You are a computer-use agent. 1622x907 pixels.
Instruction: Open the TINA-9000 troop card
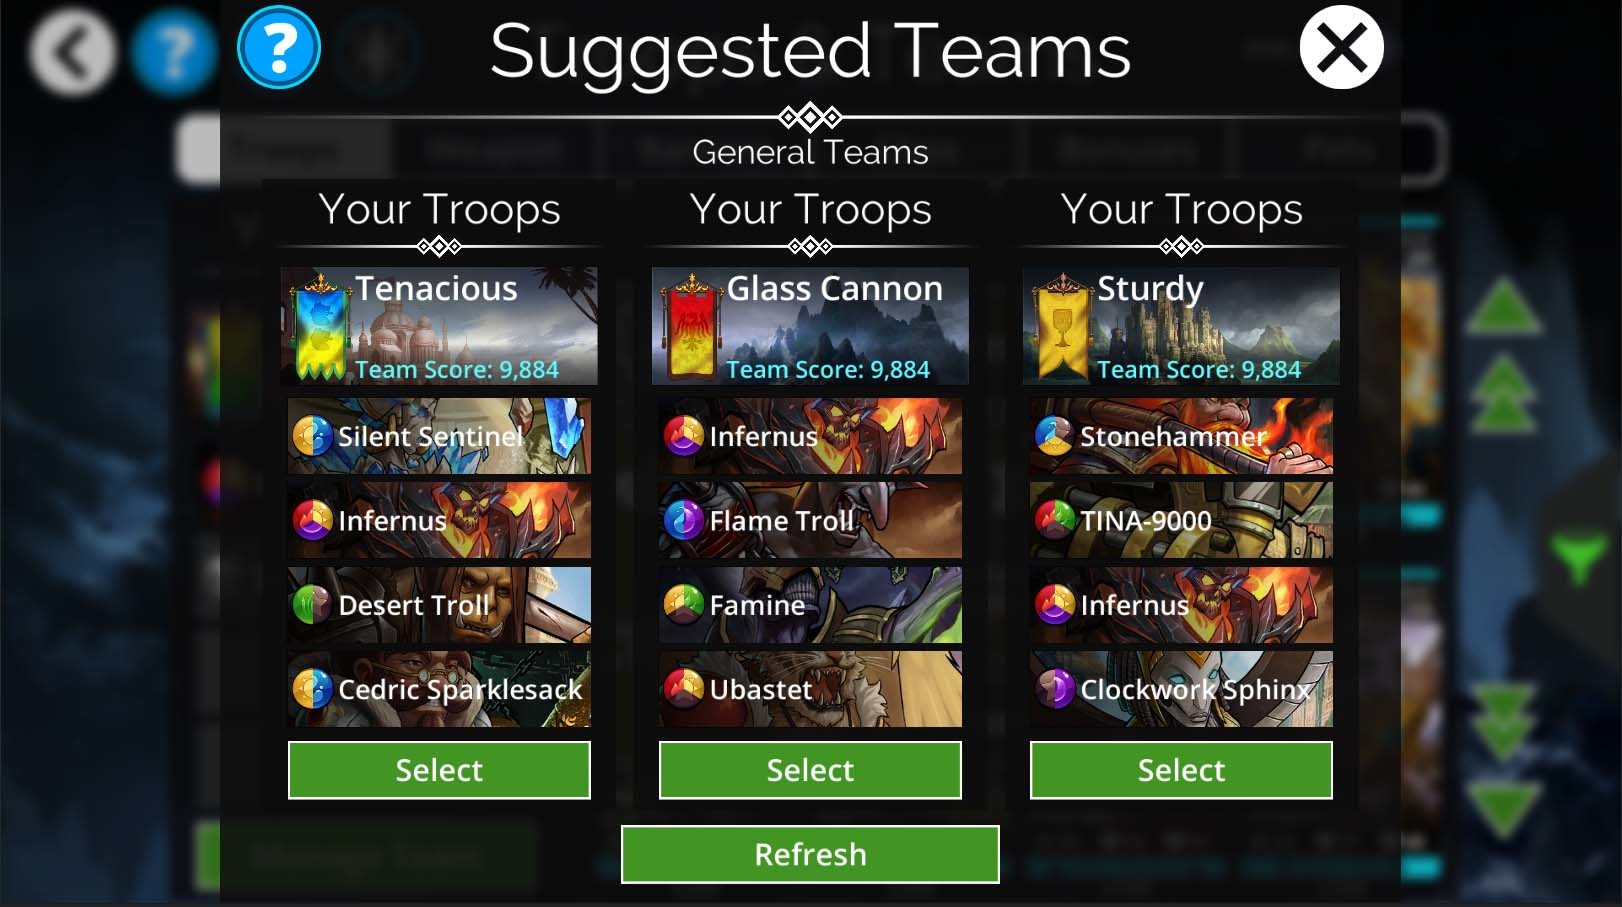1181,520
